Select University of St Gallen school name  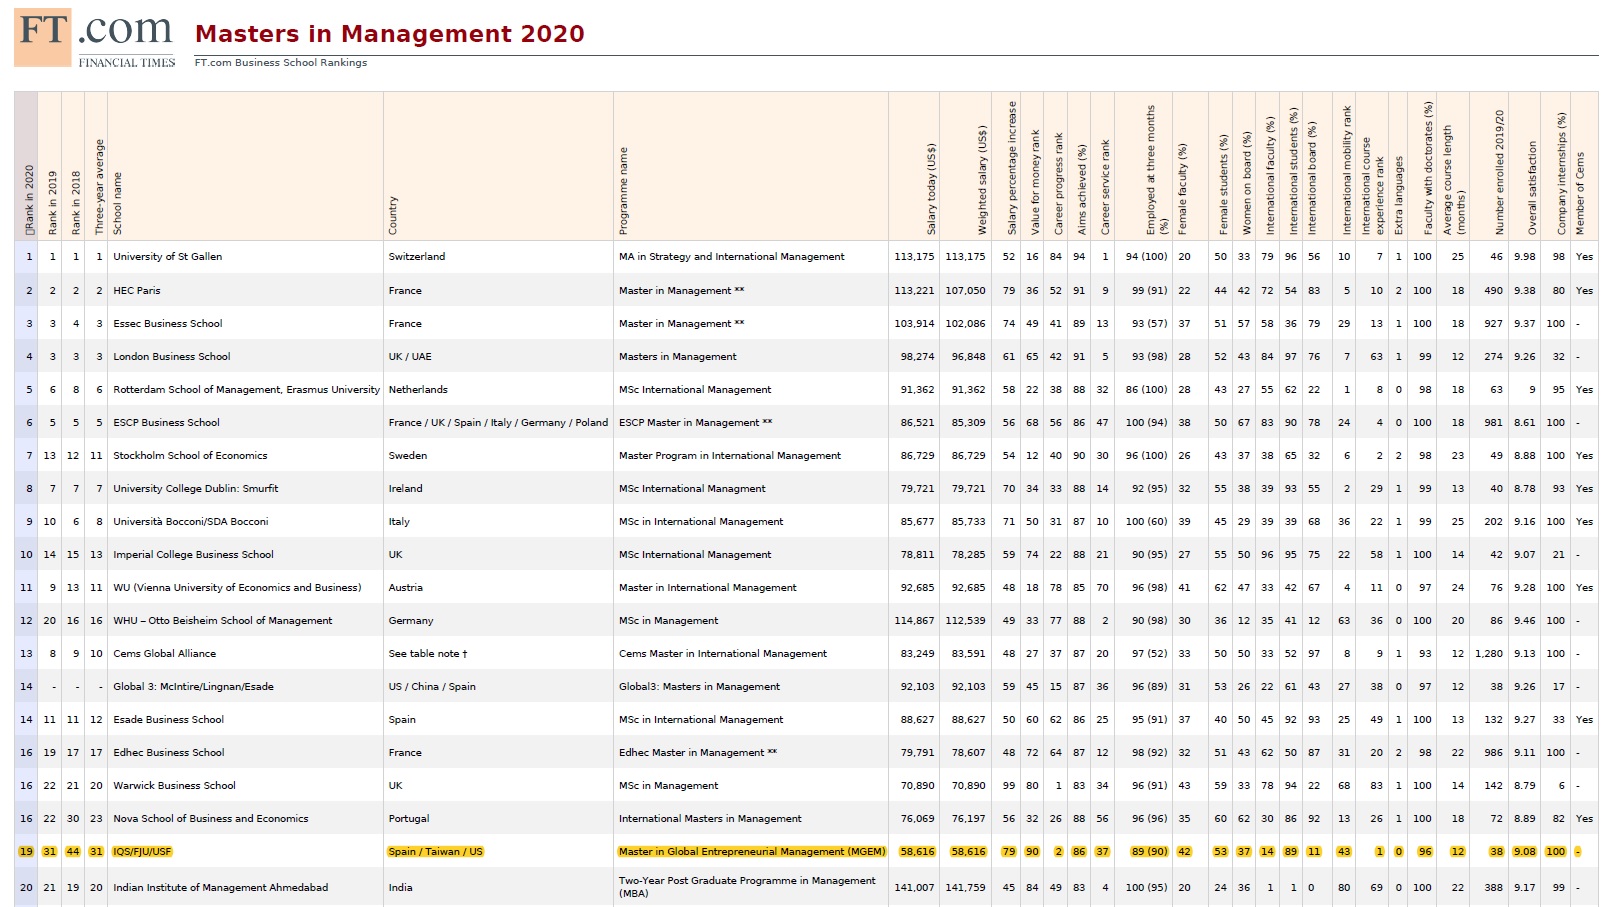click(x=168, y=257)
